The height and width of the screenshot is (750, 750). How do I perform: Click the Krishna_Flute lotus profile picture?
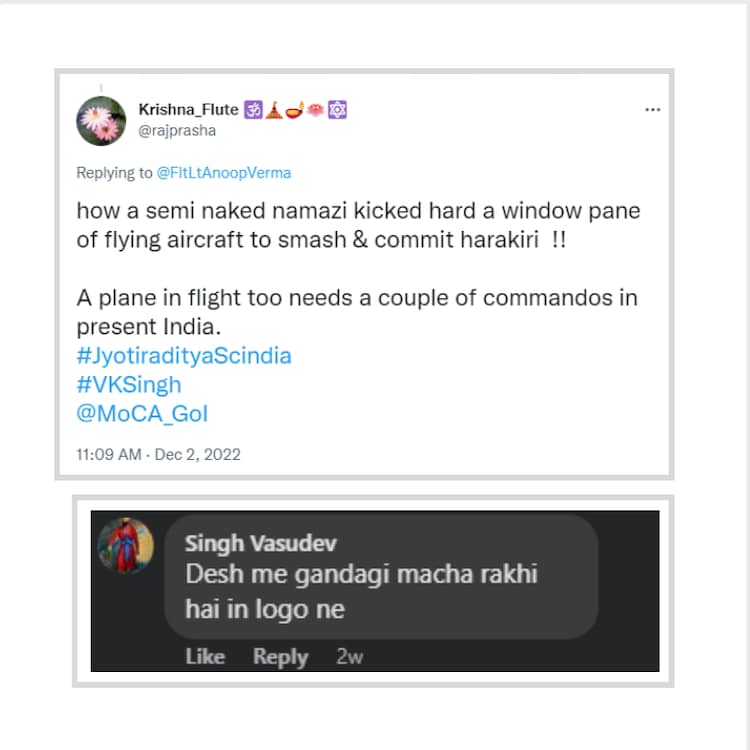(101, 121)
